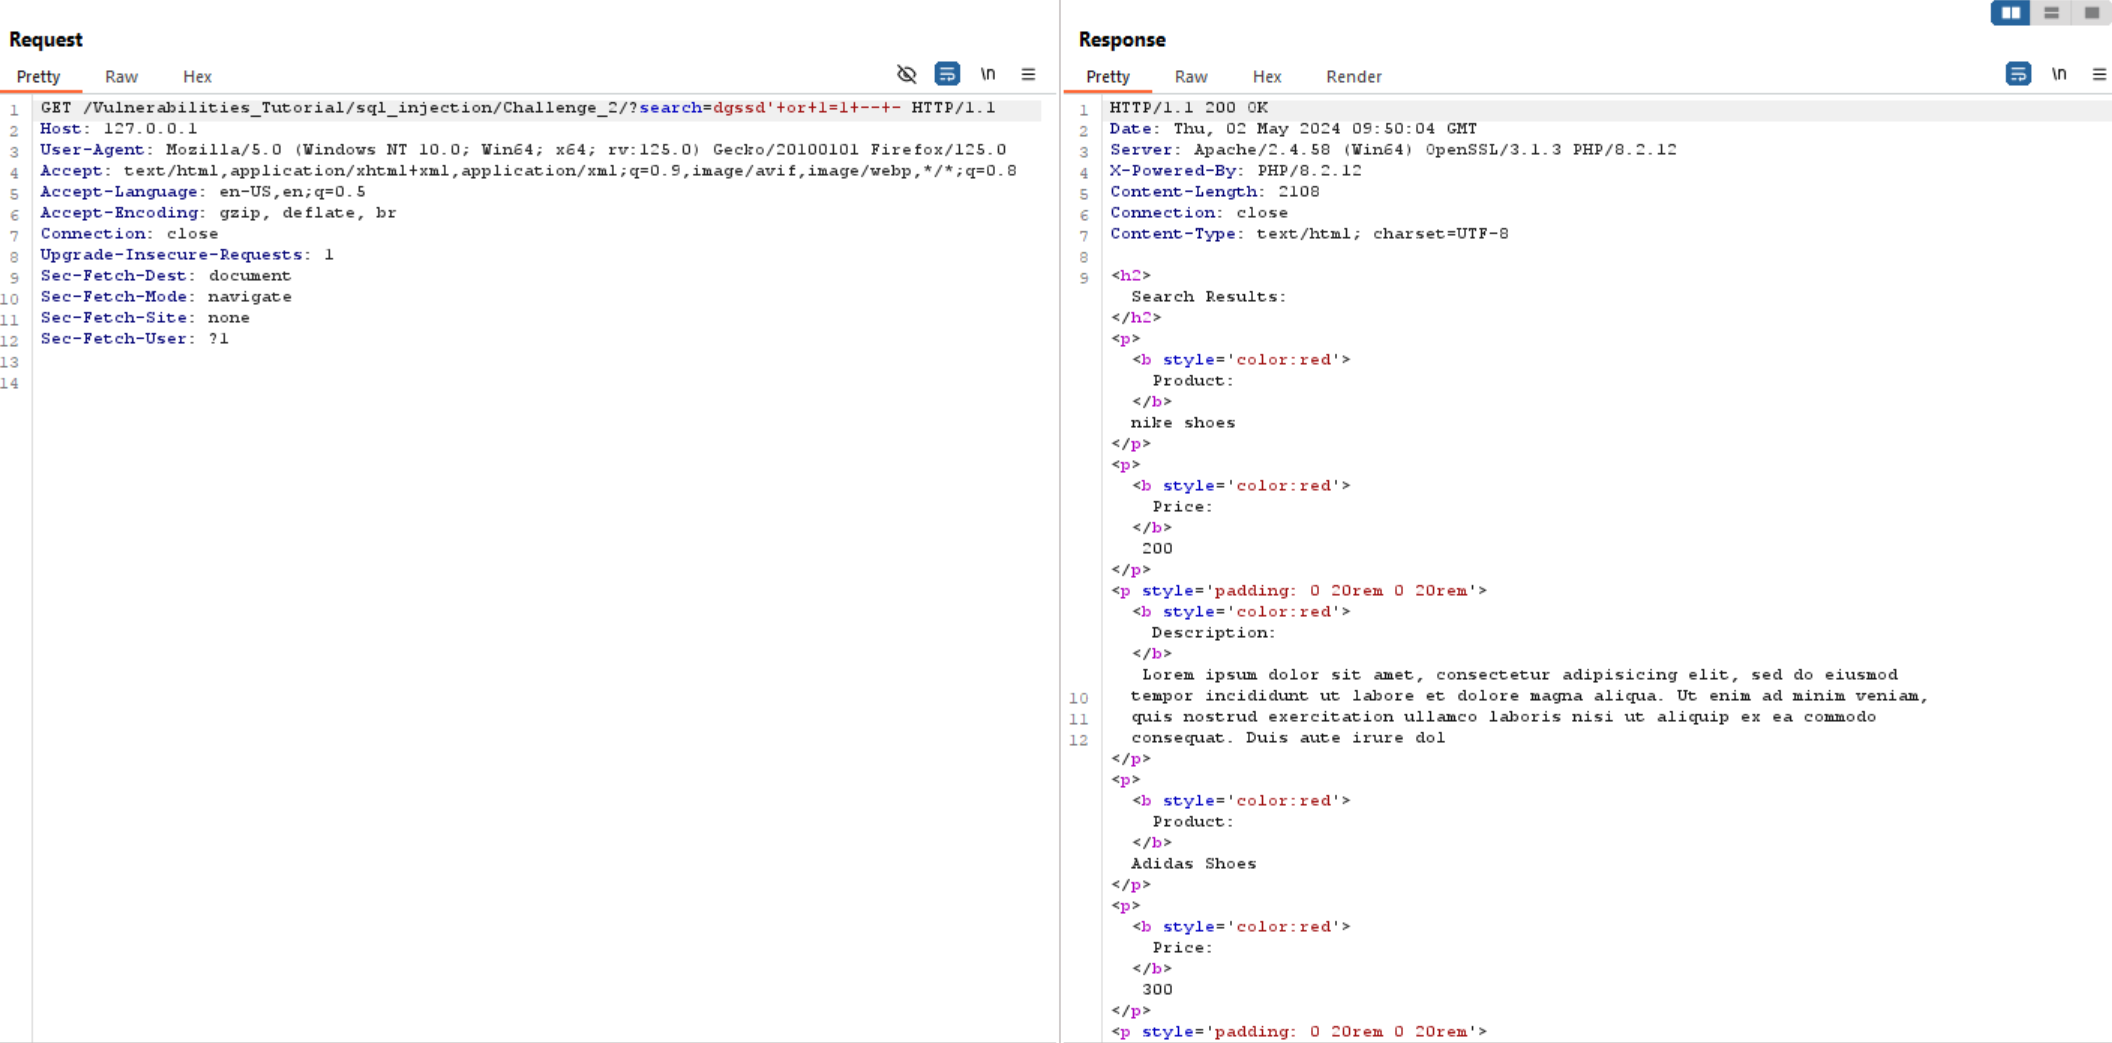Click the price value 300
This screenshot has width=2112, height=1043.
click(1157, 990)
